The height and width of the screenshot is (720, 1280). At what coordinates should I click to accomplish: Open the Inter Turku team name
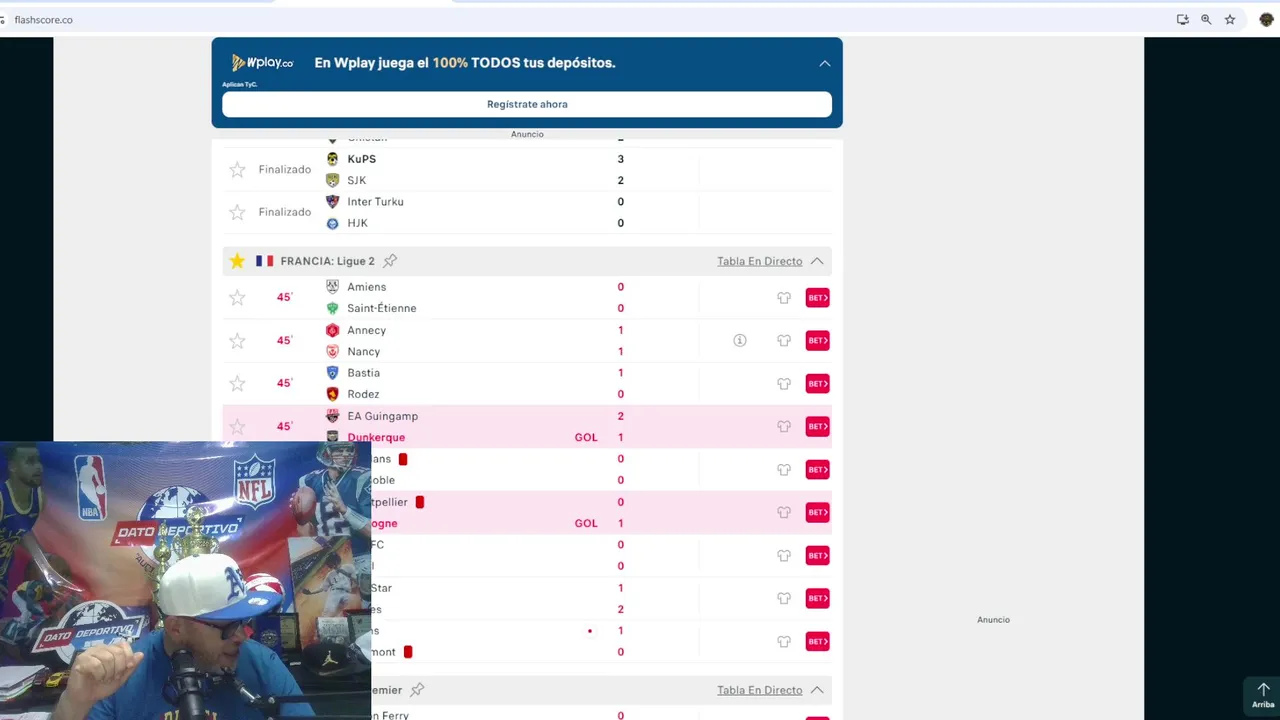(x=375, y=201)
